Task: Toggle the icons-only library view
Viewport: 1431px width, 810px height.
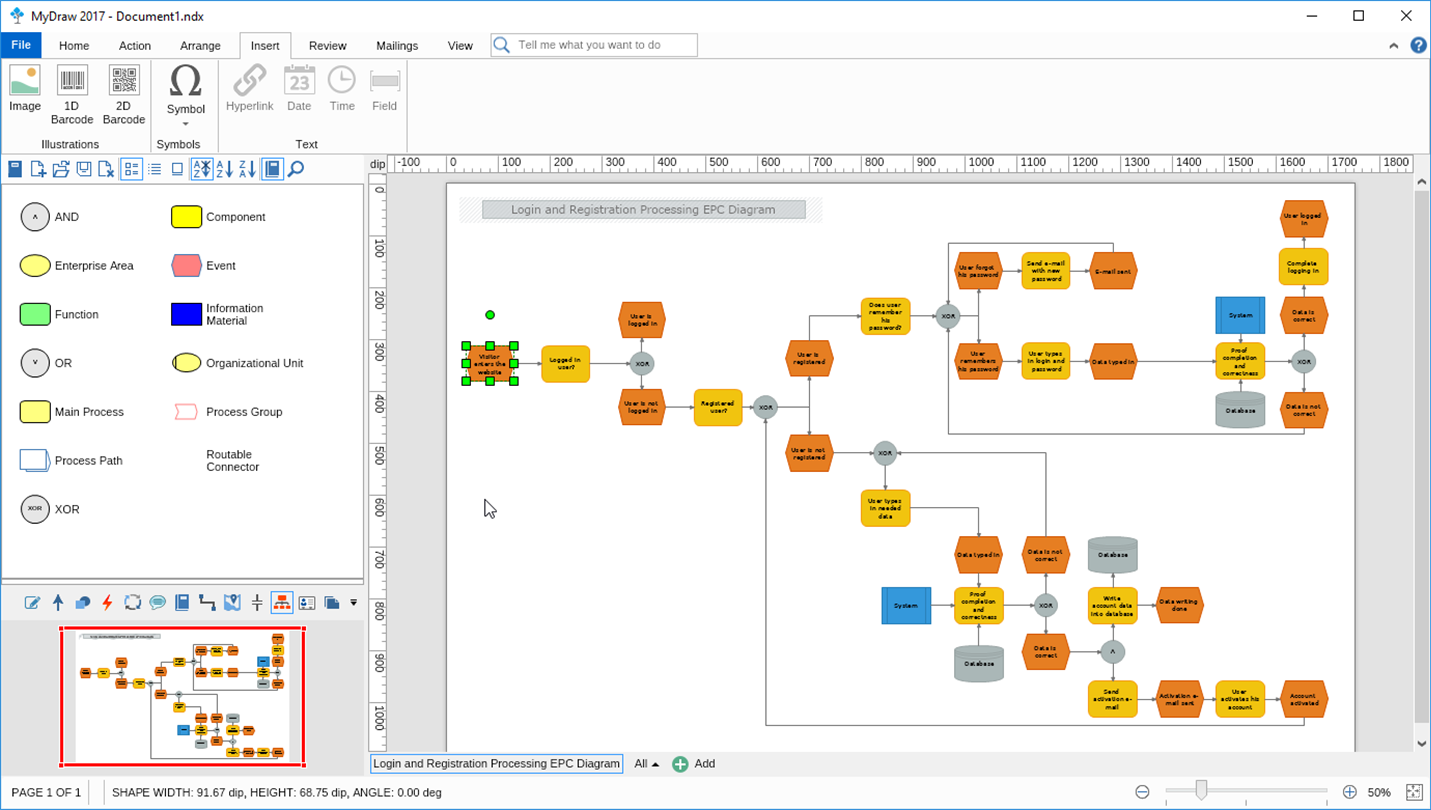Action: point(178,169)
